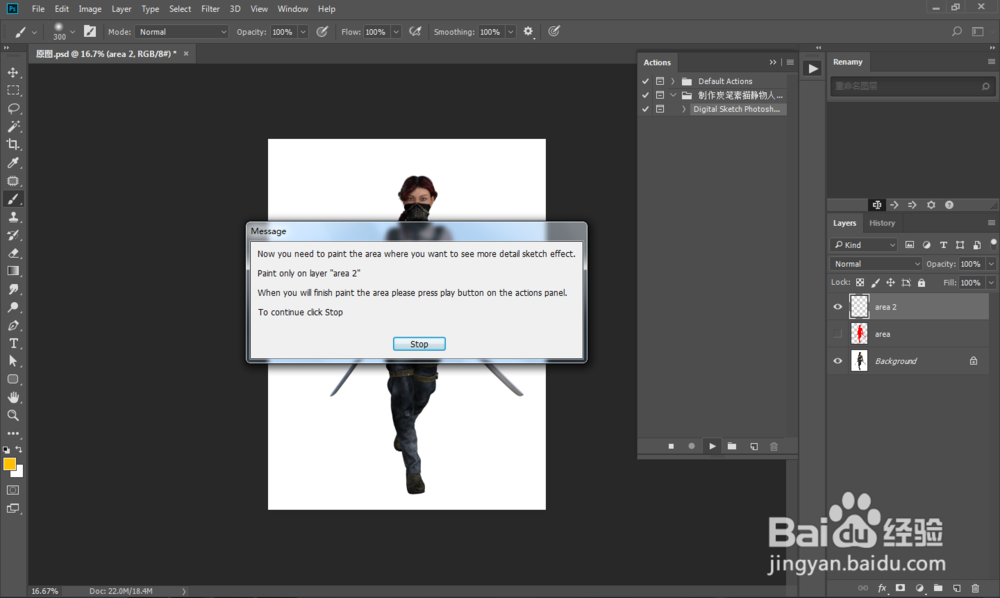Select area 2 layer thumbnail
The width and height of the screenshot is (1000, 598).
point(859,307)
